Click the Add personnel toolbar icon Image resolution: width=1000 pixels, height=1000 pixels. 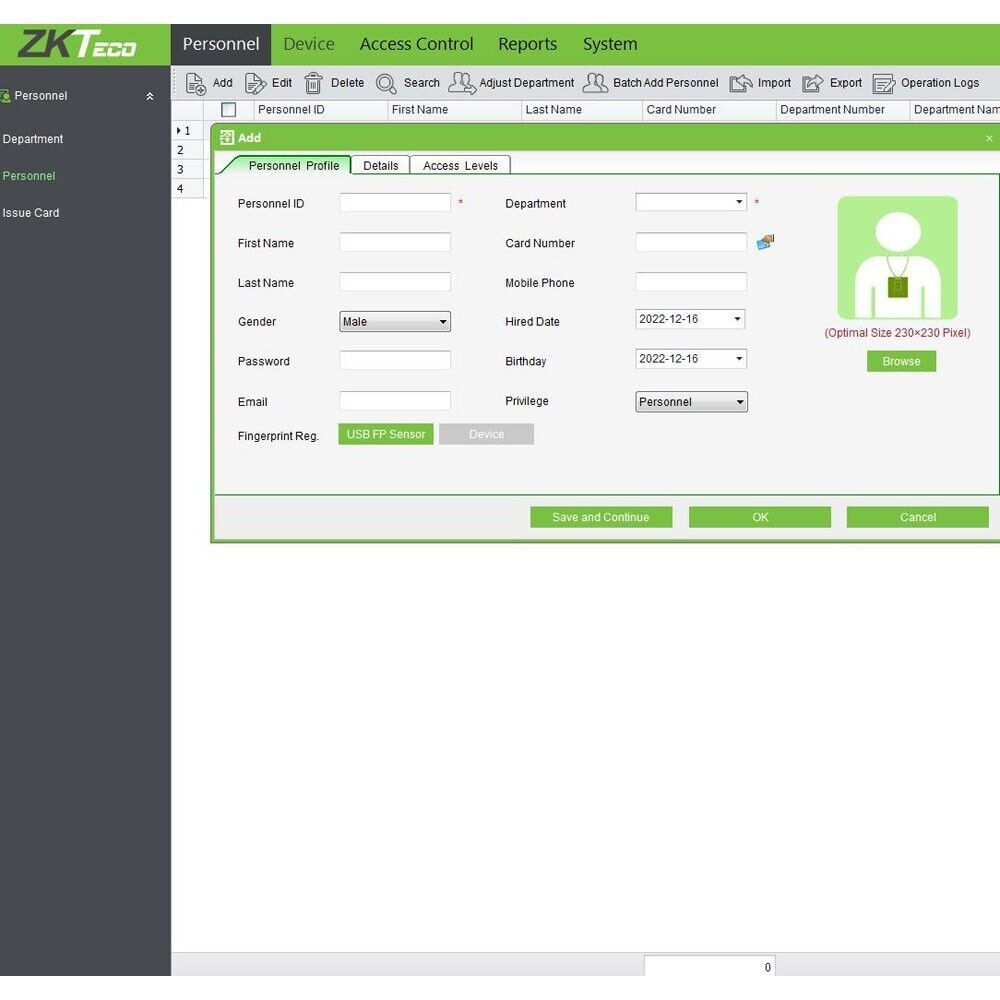coord(195,84)
